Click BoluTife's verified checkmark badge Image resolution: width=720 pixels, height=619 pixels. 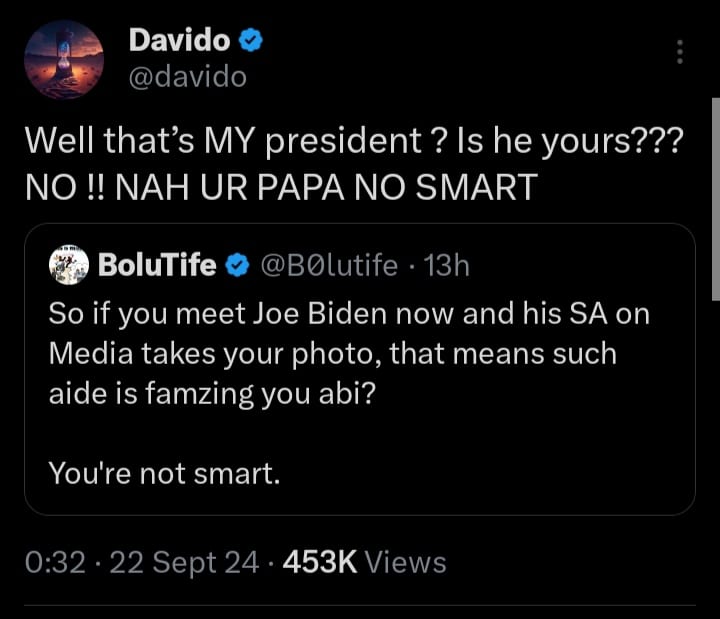pos(236,266)
